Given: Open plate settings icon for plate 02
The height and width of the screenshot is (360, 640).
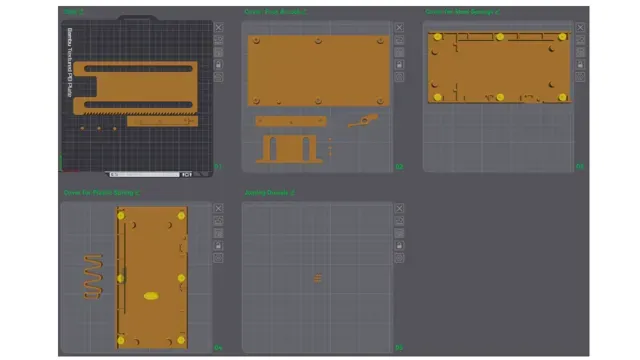Looking at the screenshot, I should [x=399, y=77].
